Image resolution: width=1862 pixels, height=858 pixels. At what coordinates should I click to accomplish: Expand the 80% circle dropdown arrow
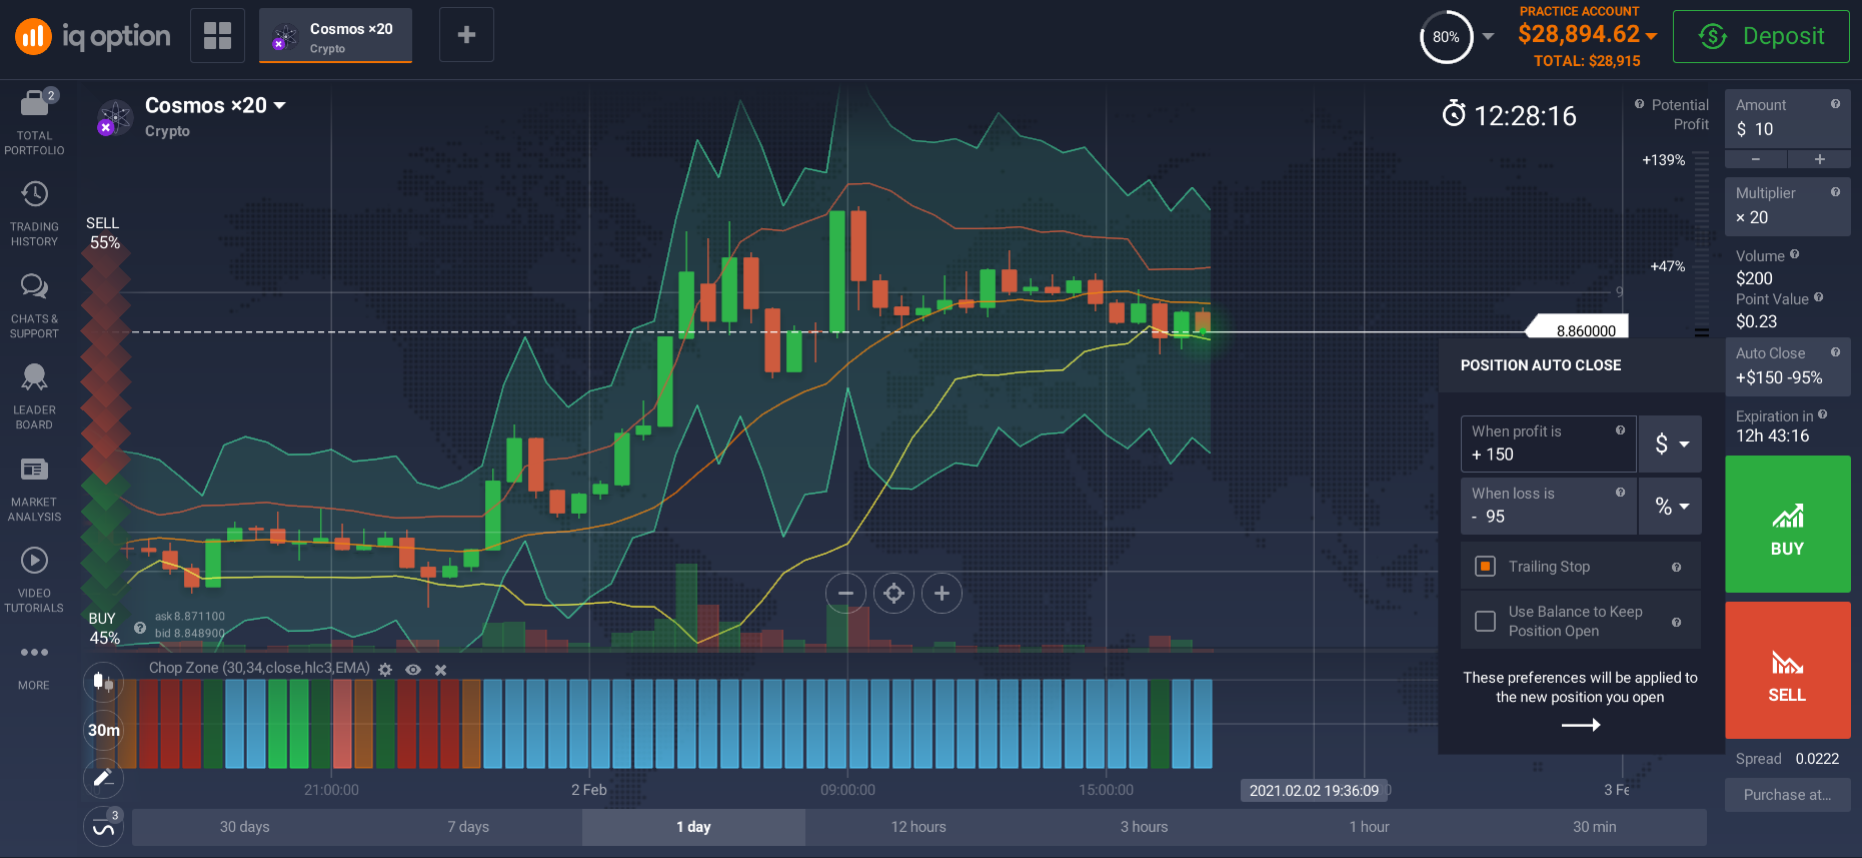(x=1488, y=36)
